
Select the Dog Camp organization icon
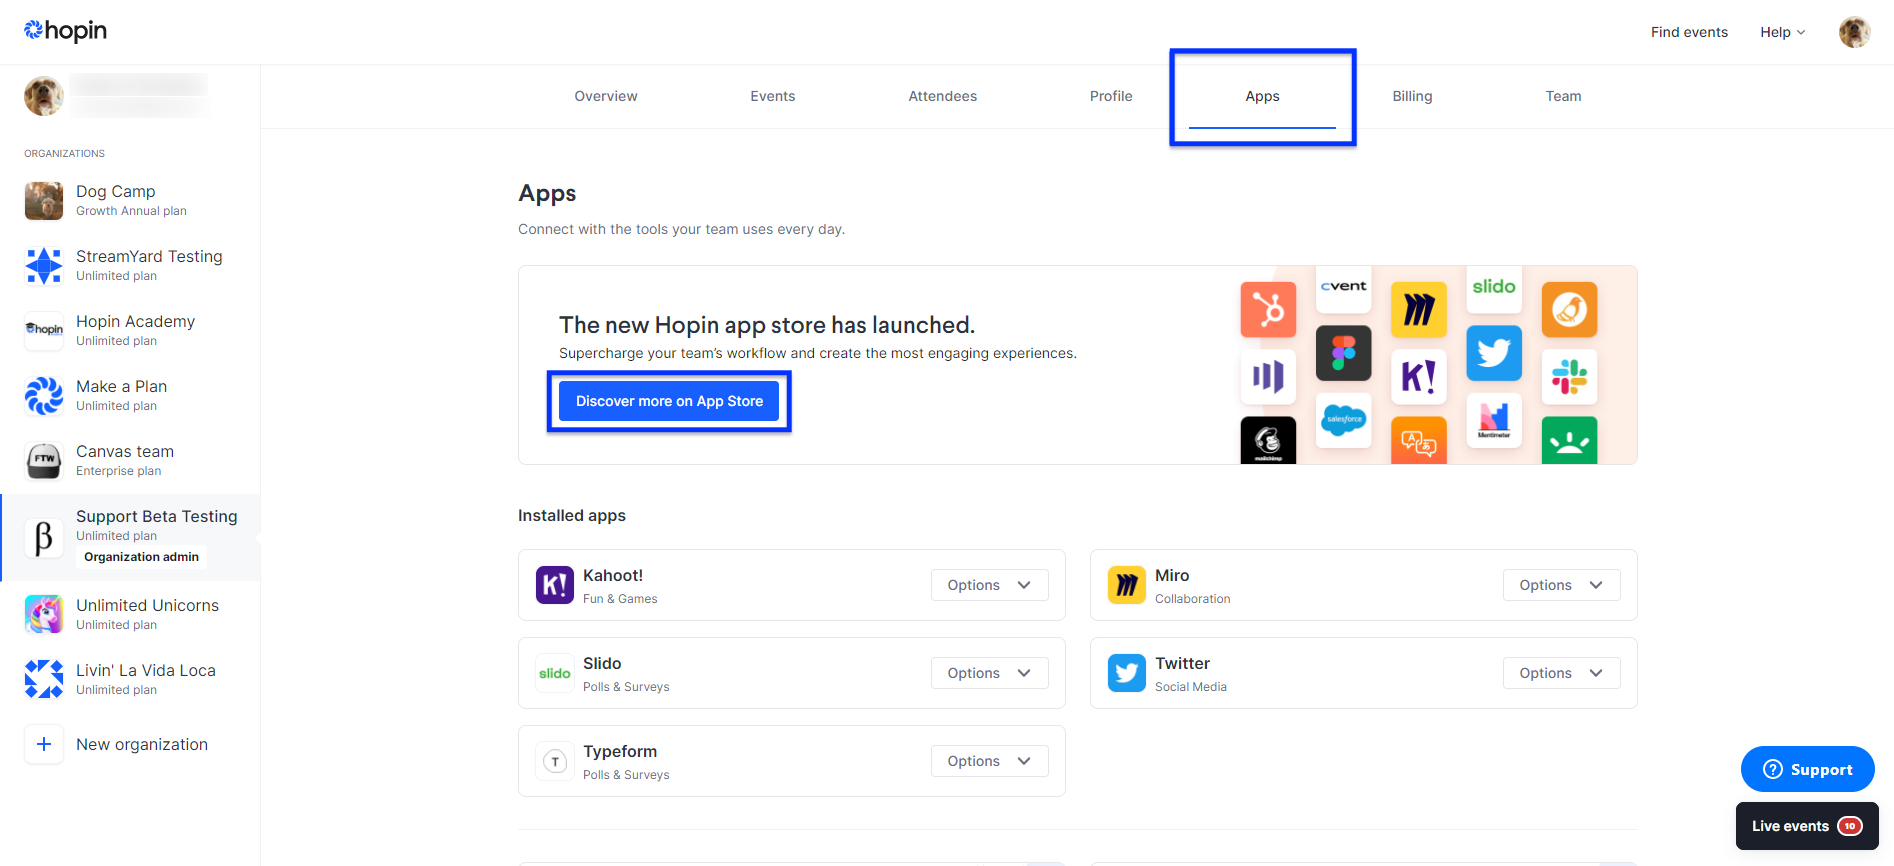[x=44, y=200]
